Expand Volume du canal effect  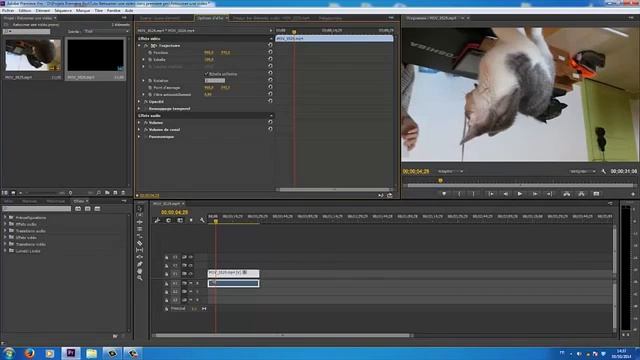[140, 129]
